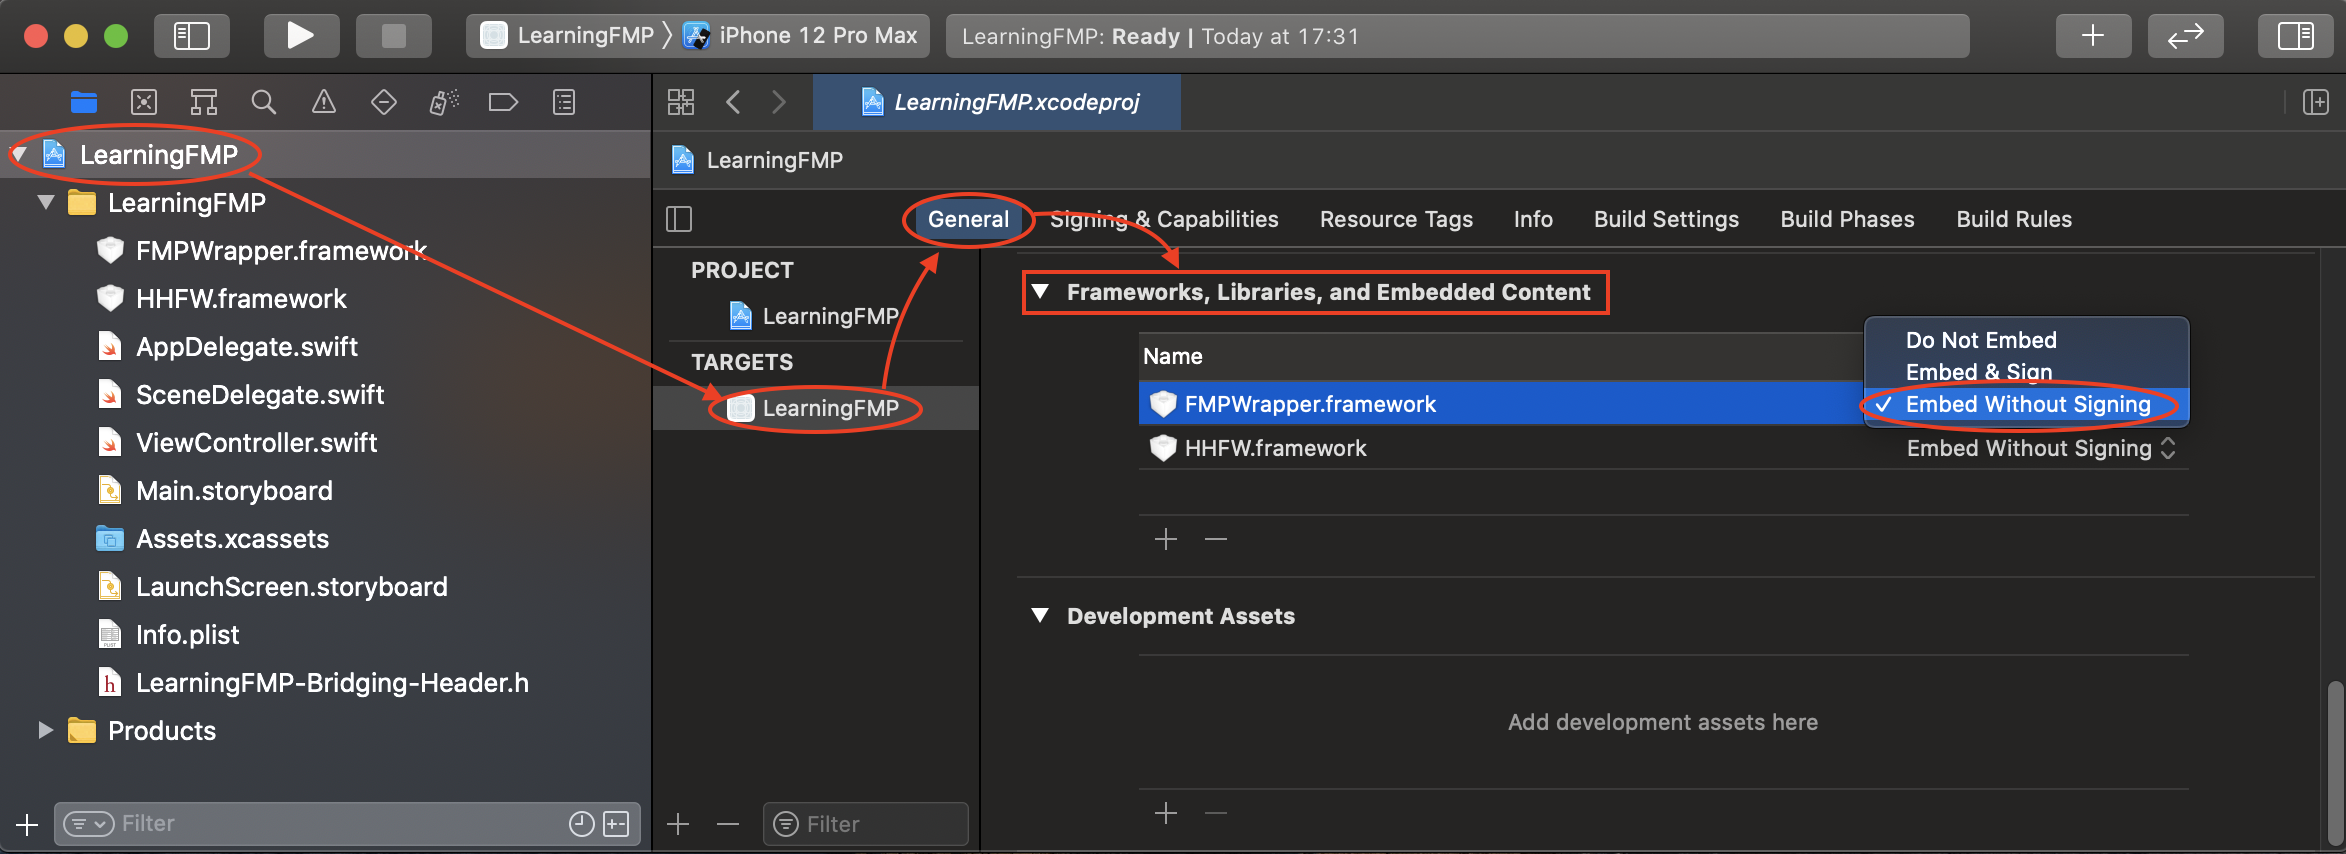Viewport: 2346px width, 854px height.
Task: Open the Library with plus button
Action: pos(2093,36)
